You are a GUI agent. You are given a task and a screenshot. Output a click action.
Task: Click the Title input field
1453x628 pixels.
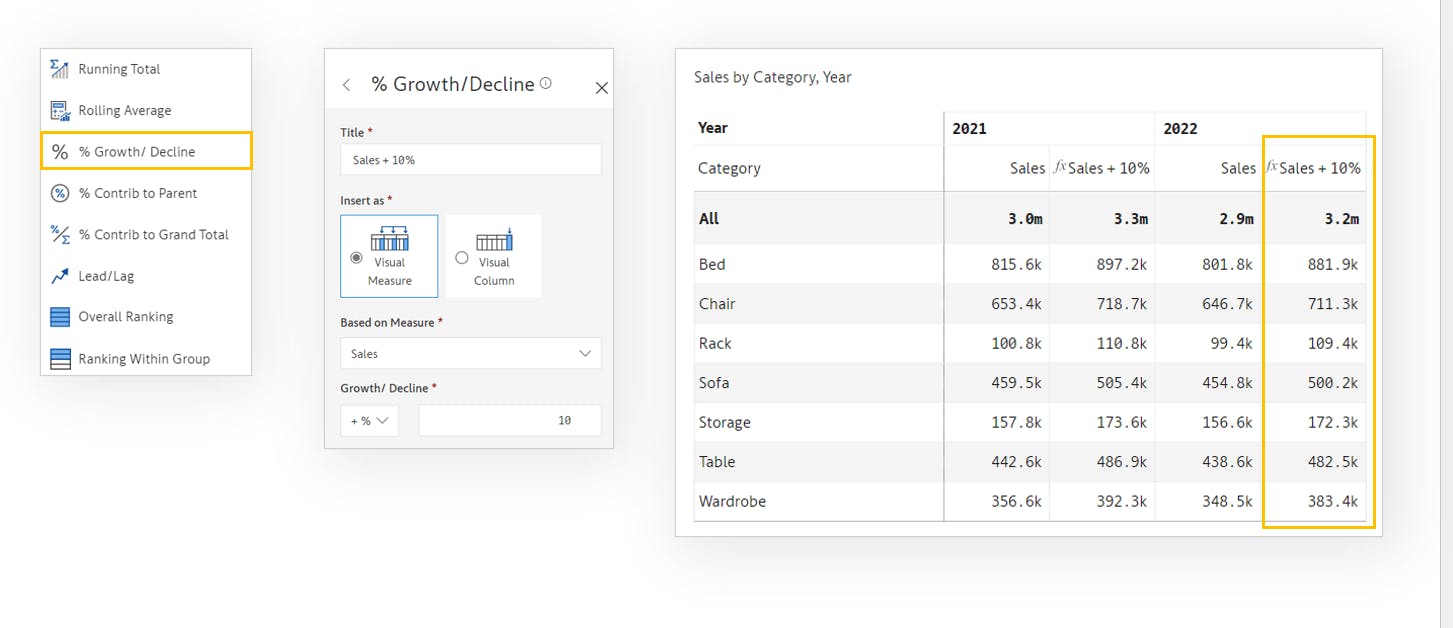pos(470,160)
